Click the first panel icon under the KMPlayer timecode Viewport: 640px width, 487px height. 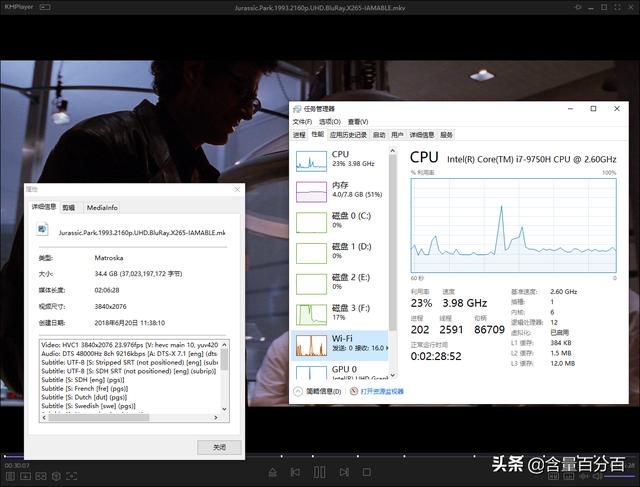[10, 476]
